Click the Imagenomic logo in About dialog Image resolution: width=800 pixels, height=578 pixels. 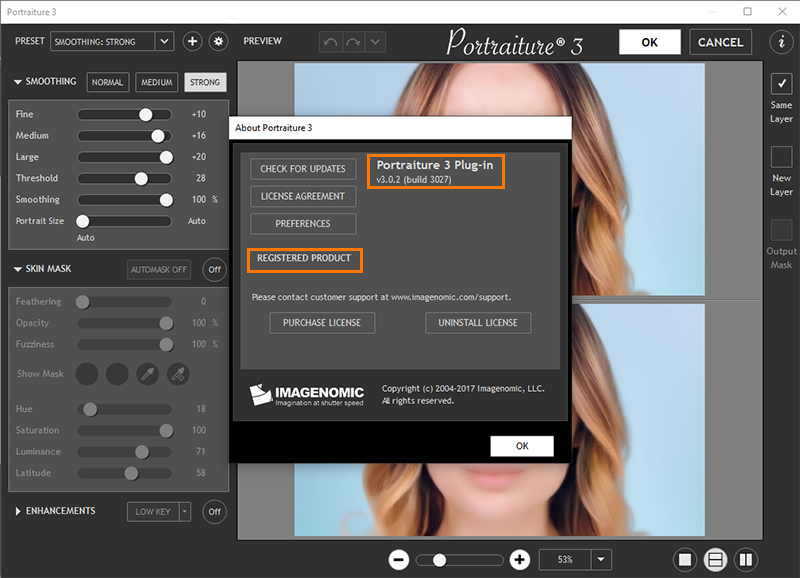(x=307, y=395)
